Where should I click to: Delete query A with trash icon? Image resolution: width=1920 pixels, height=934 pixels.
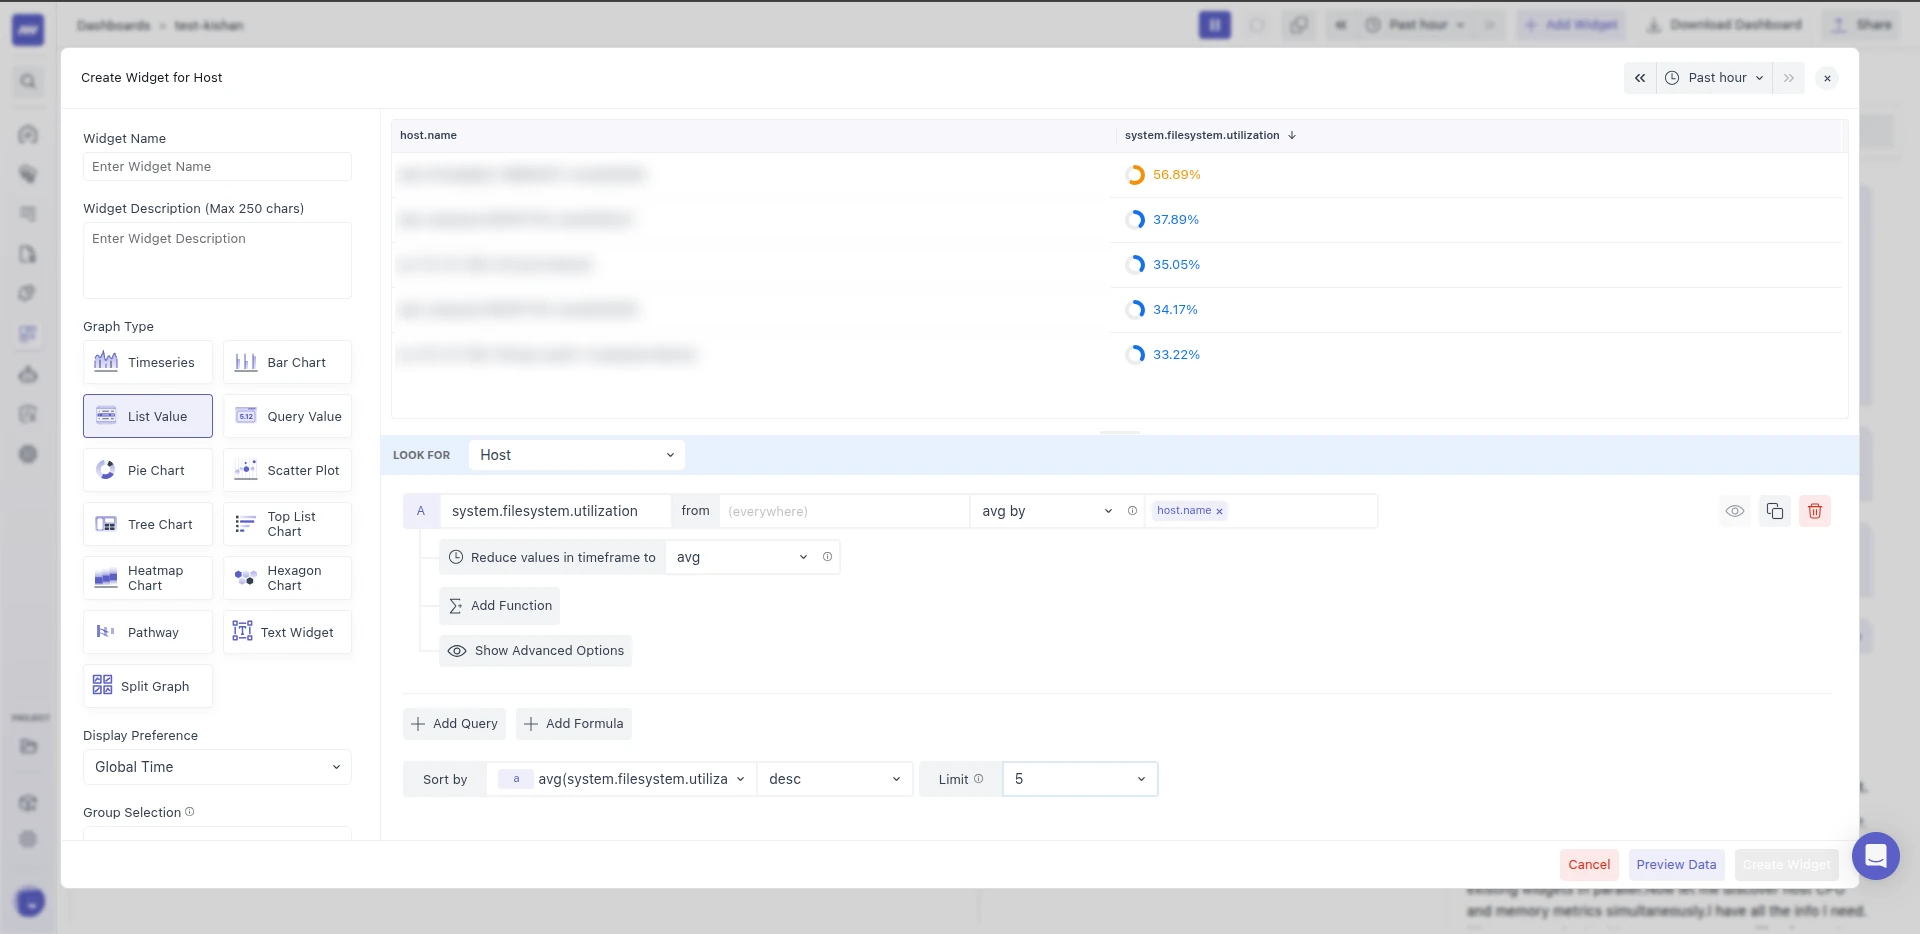(1815, 511)
